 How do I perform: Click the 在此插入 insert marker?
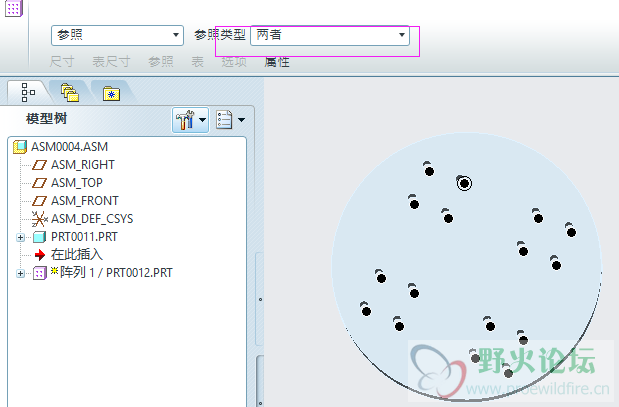77,255
